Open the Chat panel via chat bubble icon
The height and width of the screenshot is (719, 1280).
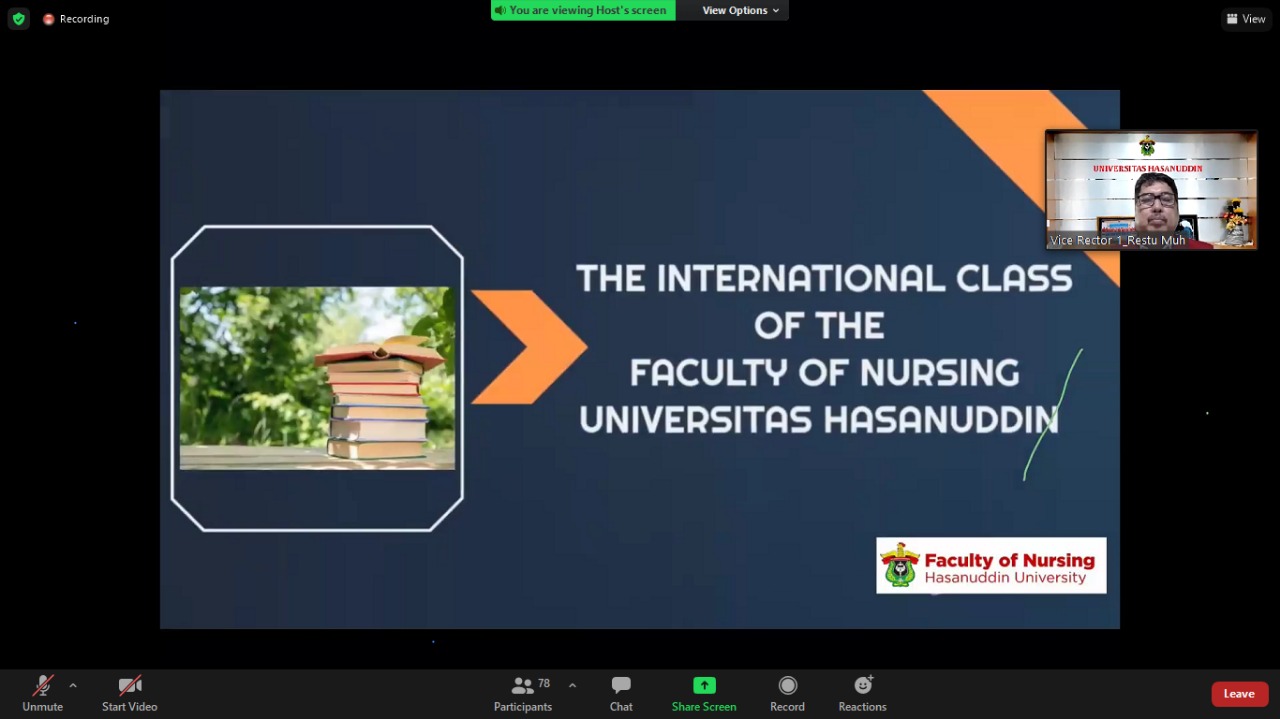(621, 693)
